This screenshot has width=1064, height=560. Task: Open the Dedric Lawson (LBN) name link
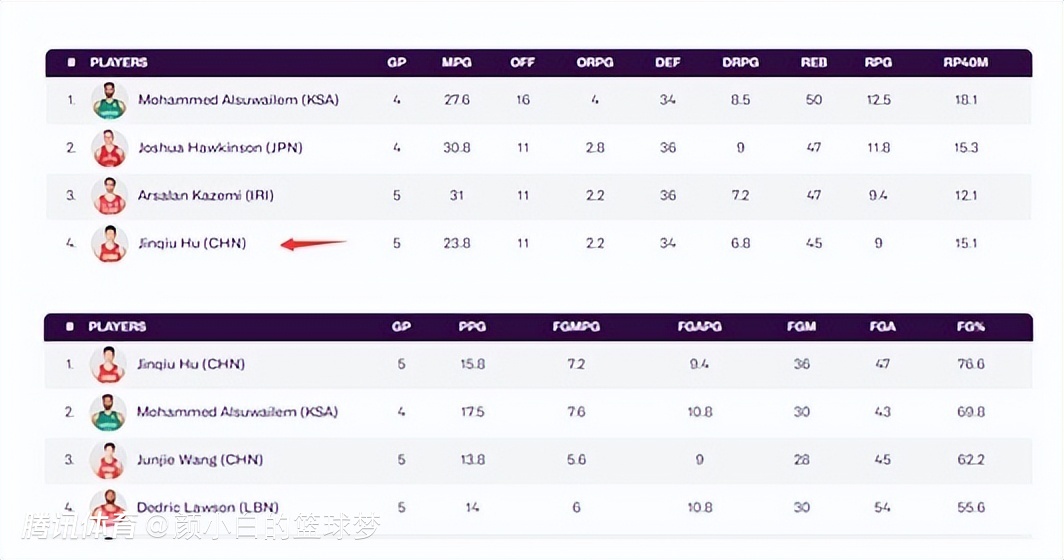point(208,507)
